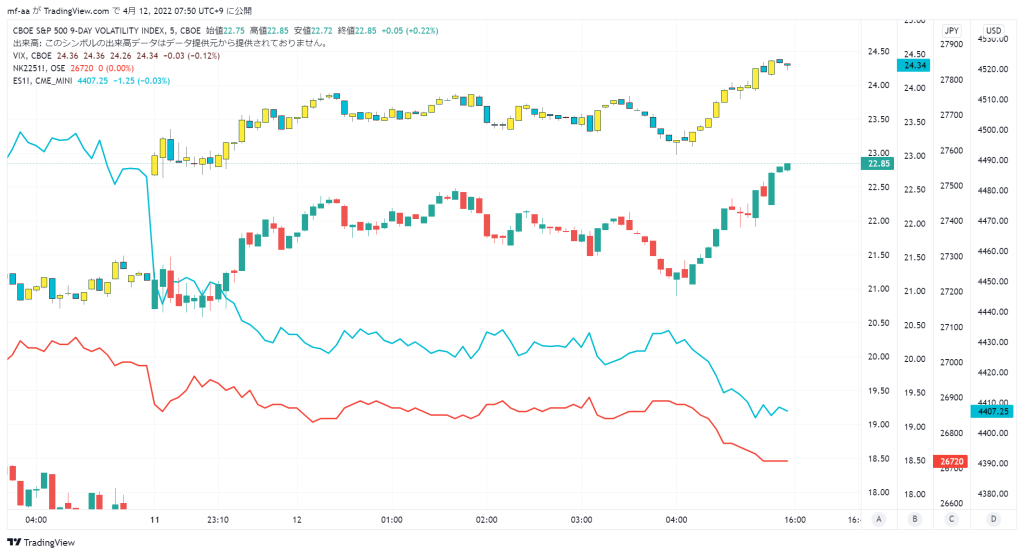This screenshot has height=555, width=1024.
Task: Click the cyan 24.34 VIX price label
Action: tap(914, 65)
